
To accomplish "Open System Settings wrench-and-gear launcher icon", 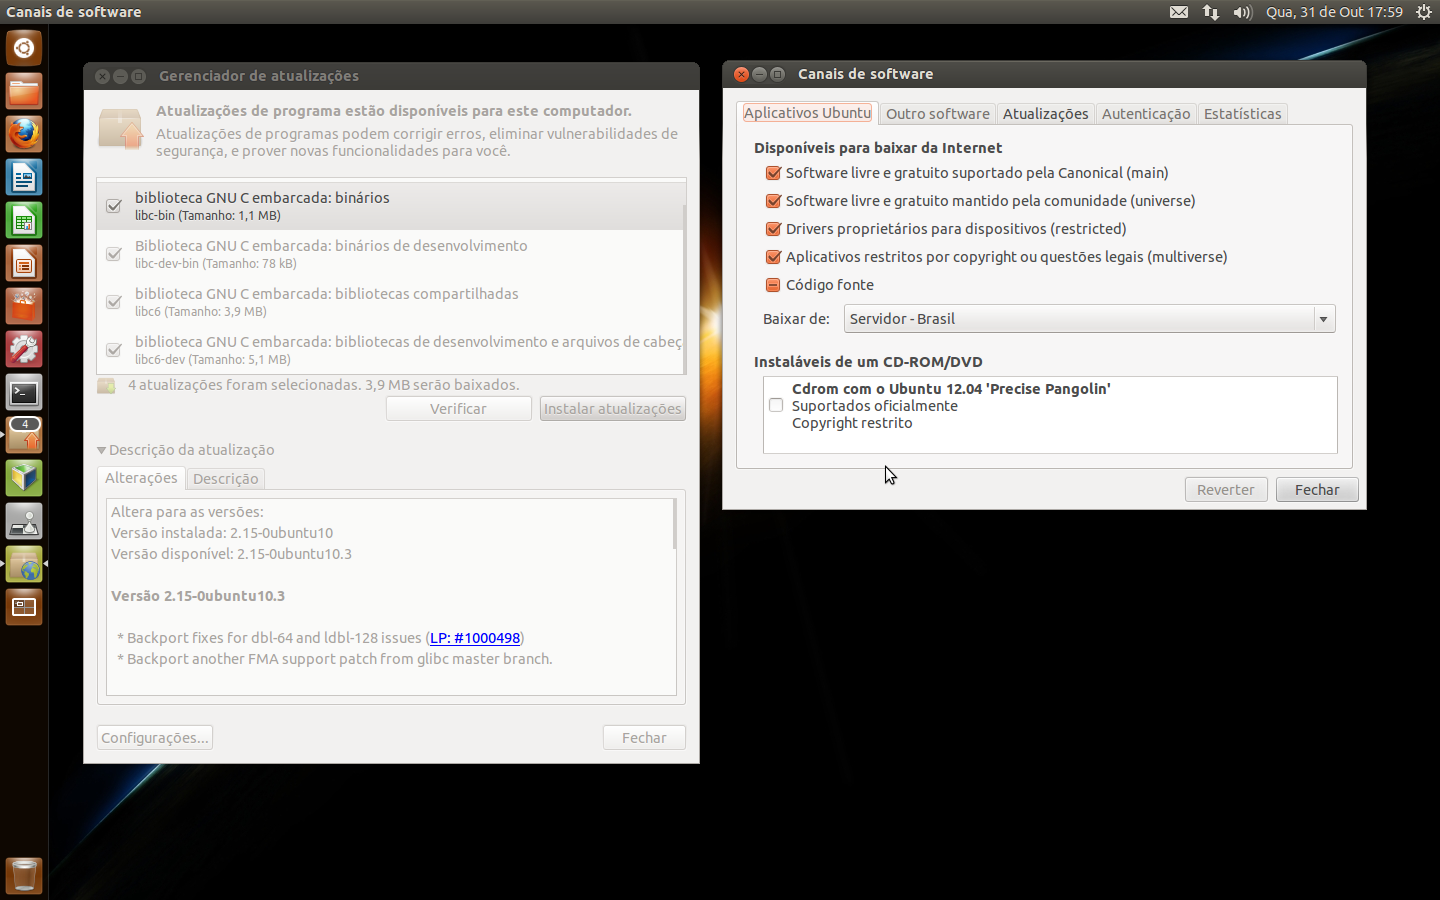I will point(24,350).
